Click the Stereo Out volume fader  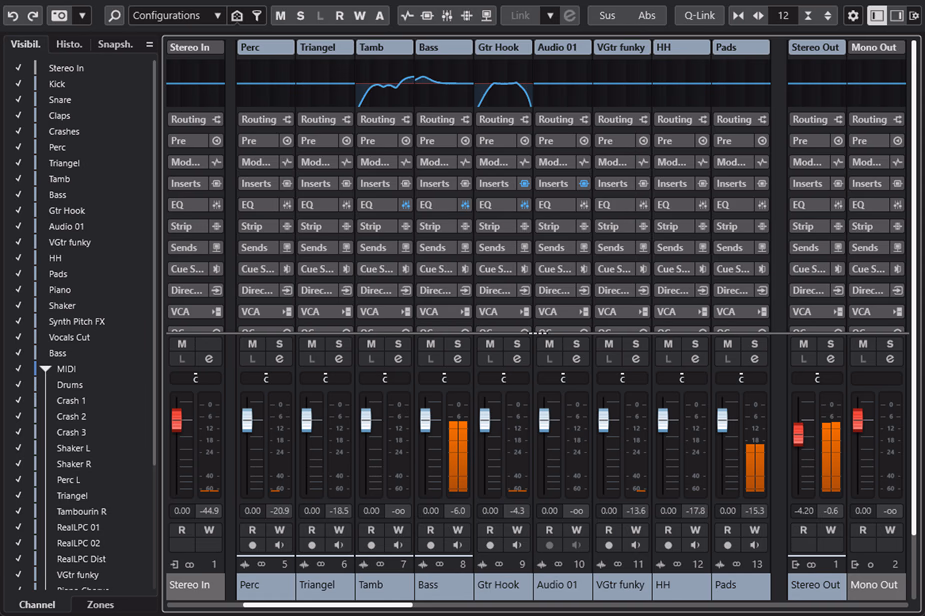coord(798,434)
